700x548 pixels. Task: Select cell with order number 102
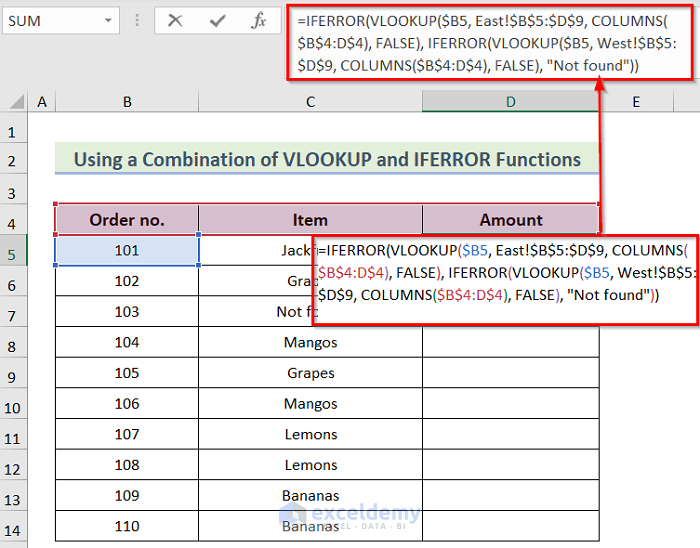[x=127, y=281]
